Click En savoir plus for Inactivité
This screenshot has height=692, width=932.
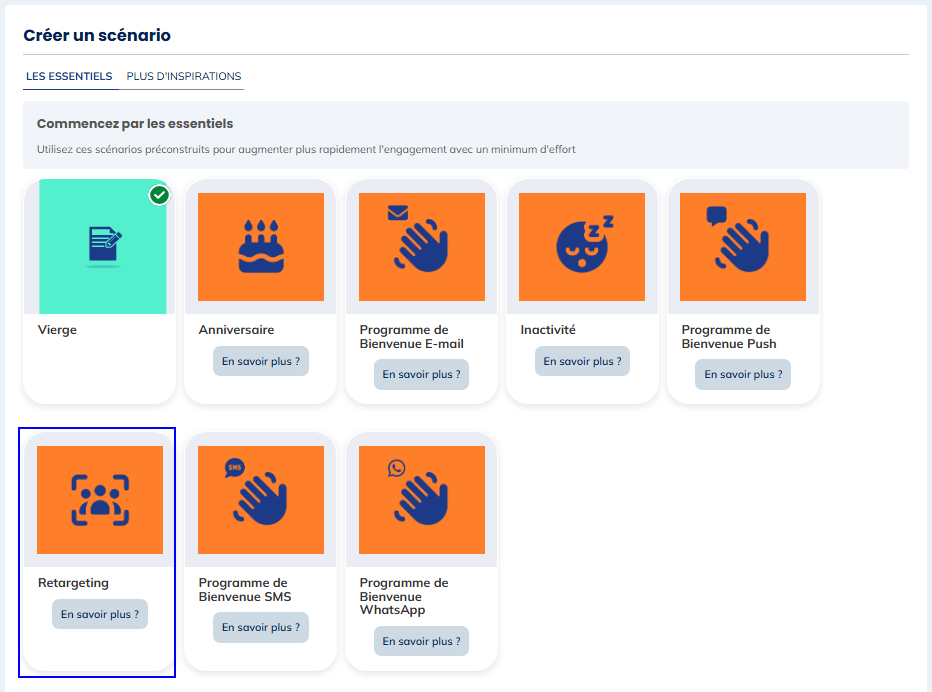click(582, 361)
